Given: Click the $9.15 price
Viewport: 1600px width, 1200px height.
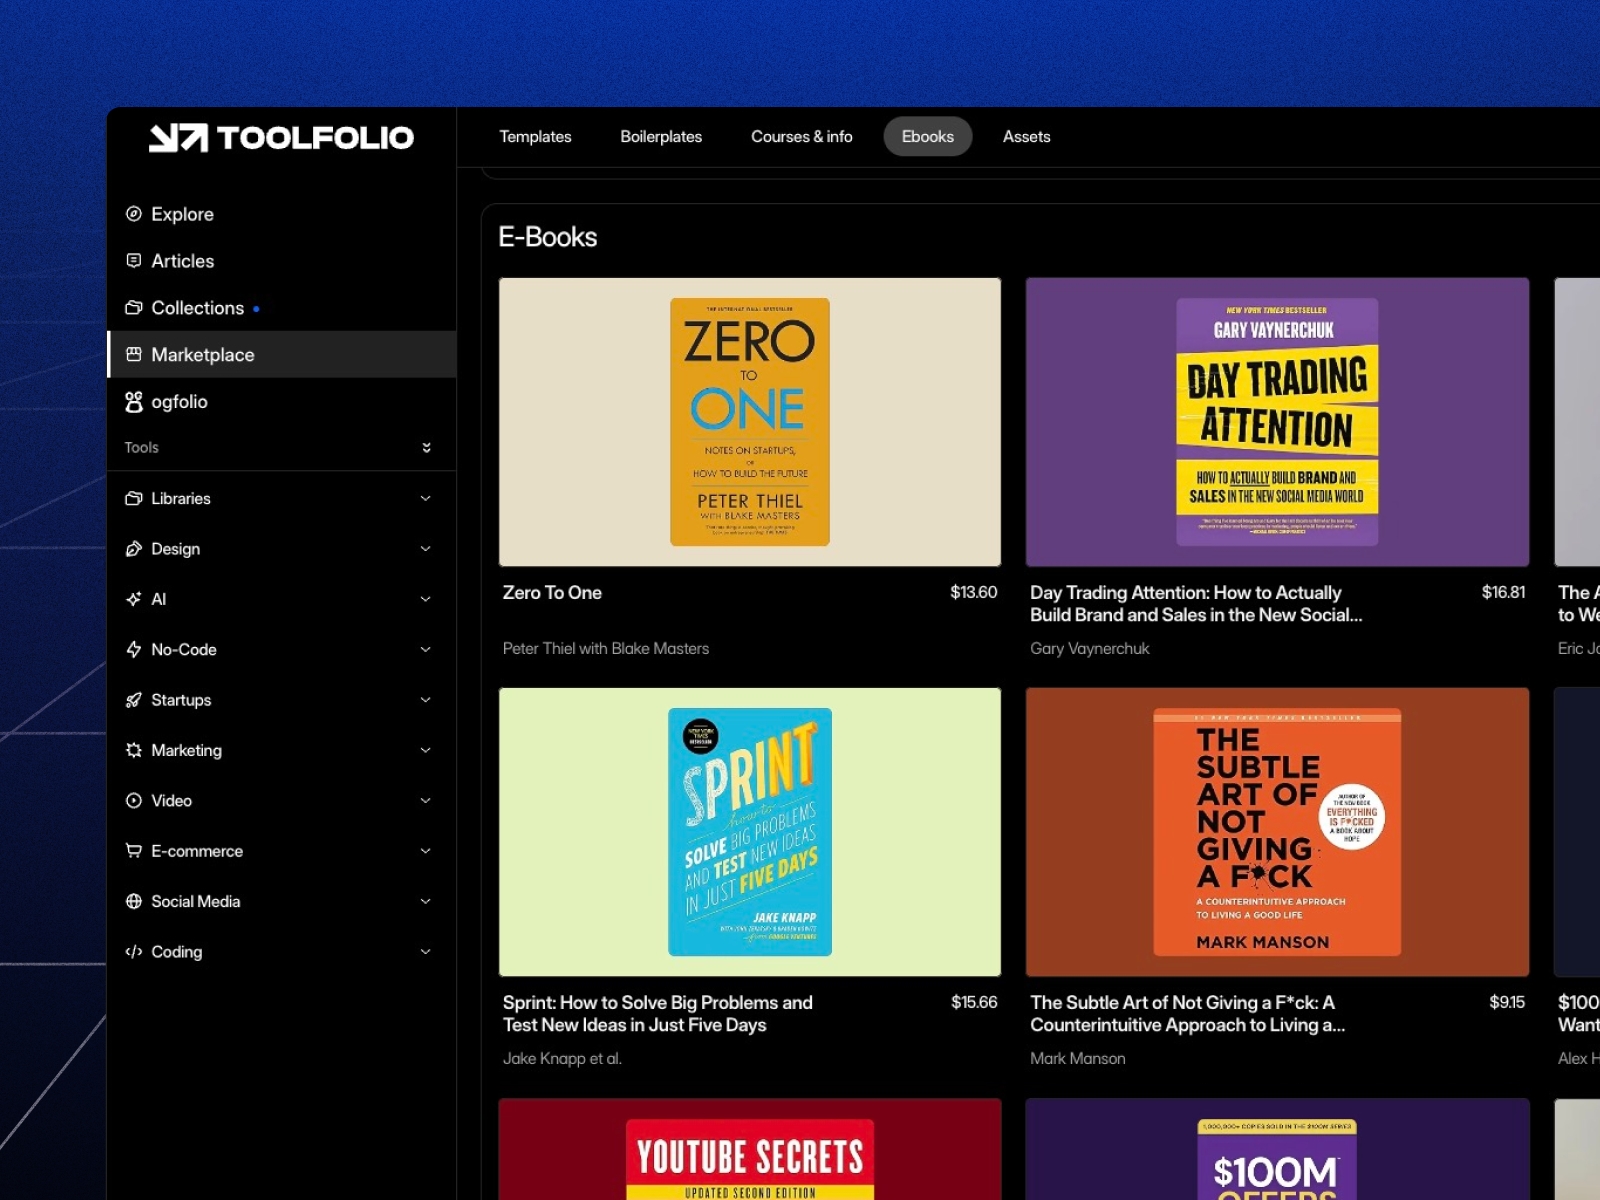Looking at the screenshot, I should pyautogui.click(x=1507, y=1003).
